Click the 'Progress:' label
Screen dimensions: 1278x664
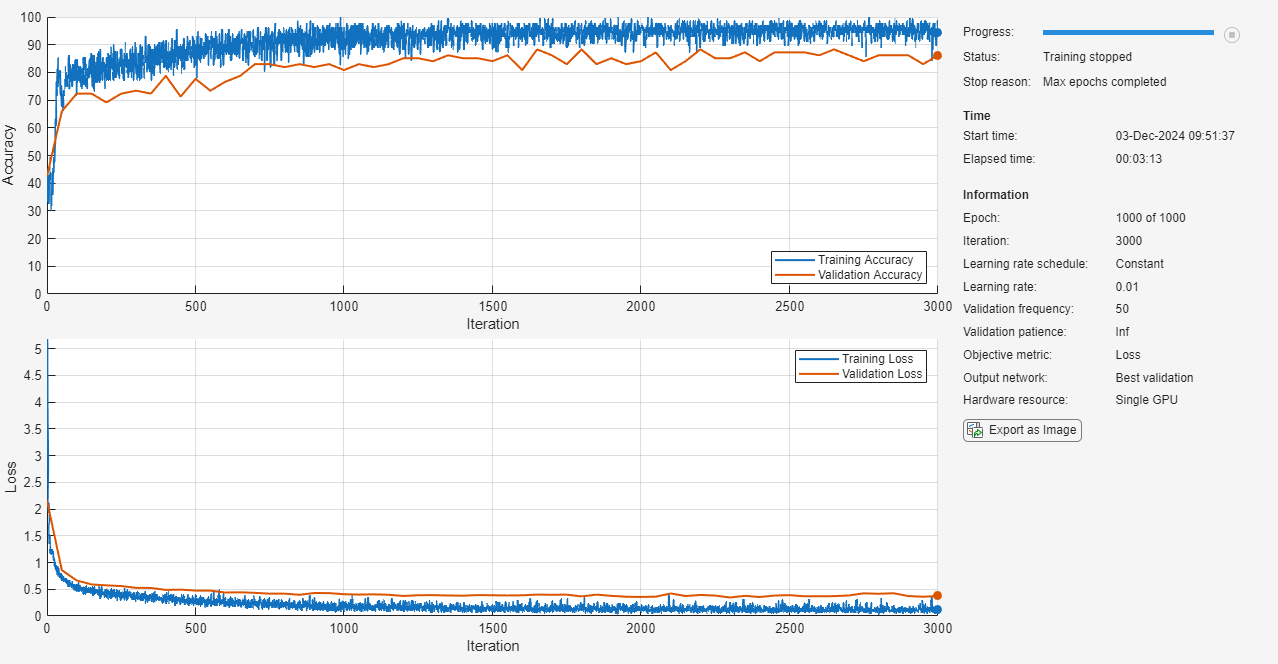pos(988,33)
